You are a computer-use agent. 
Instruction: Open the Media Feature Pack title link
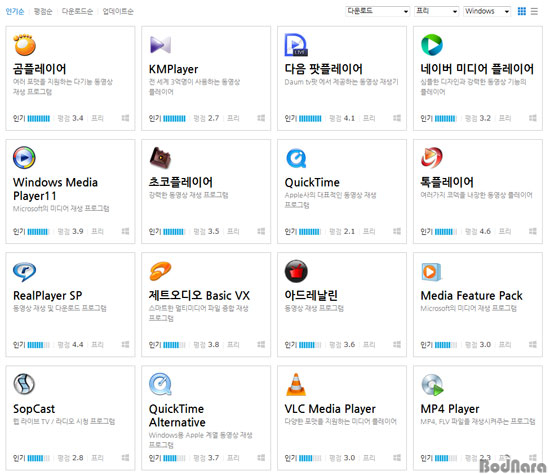(x=471, y=296)
